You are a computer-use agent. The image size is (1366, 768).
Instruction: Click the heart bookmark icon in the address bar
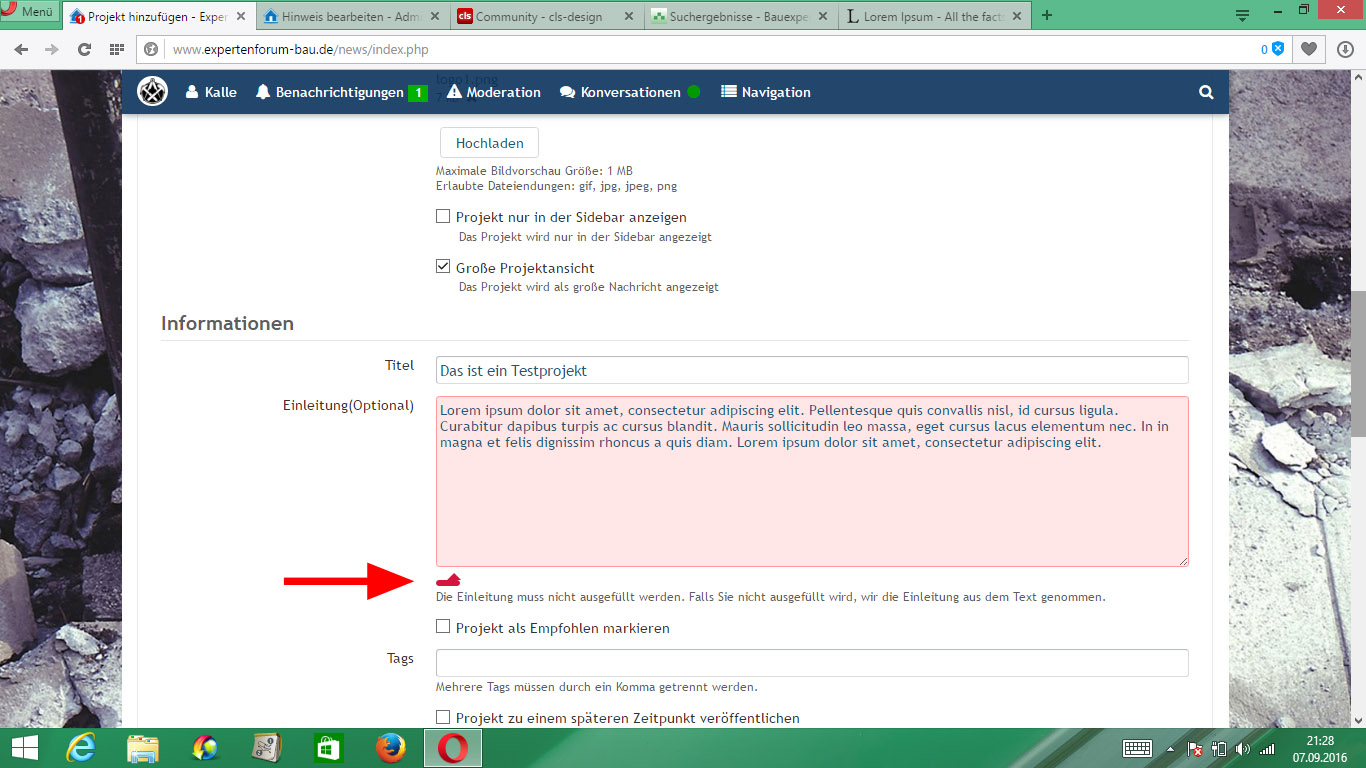[x=1308, y=49]
